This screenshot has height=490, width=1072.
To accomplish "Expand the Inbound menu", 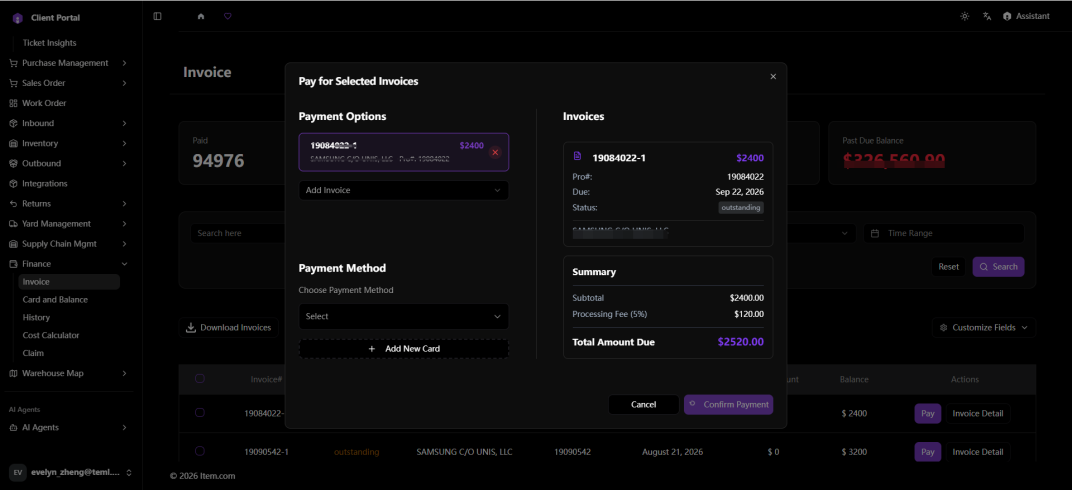I will [x=68, y=123].
